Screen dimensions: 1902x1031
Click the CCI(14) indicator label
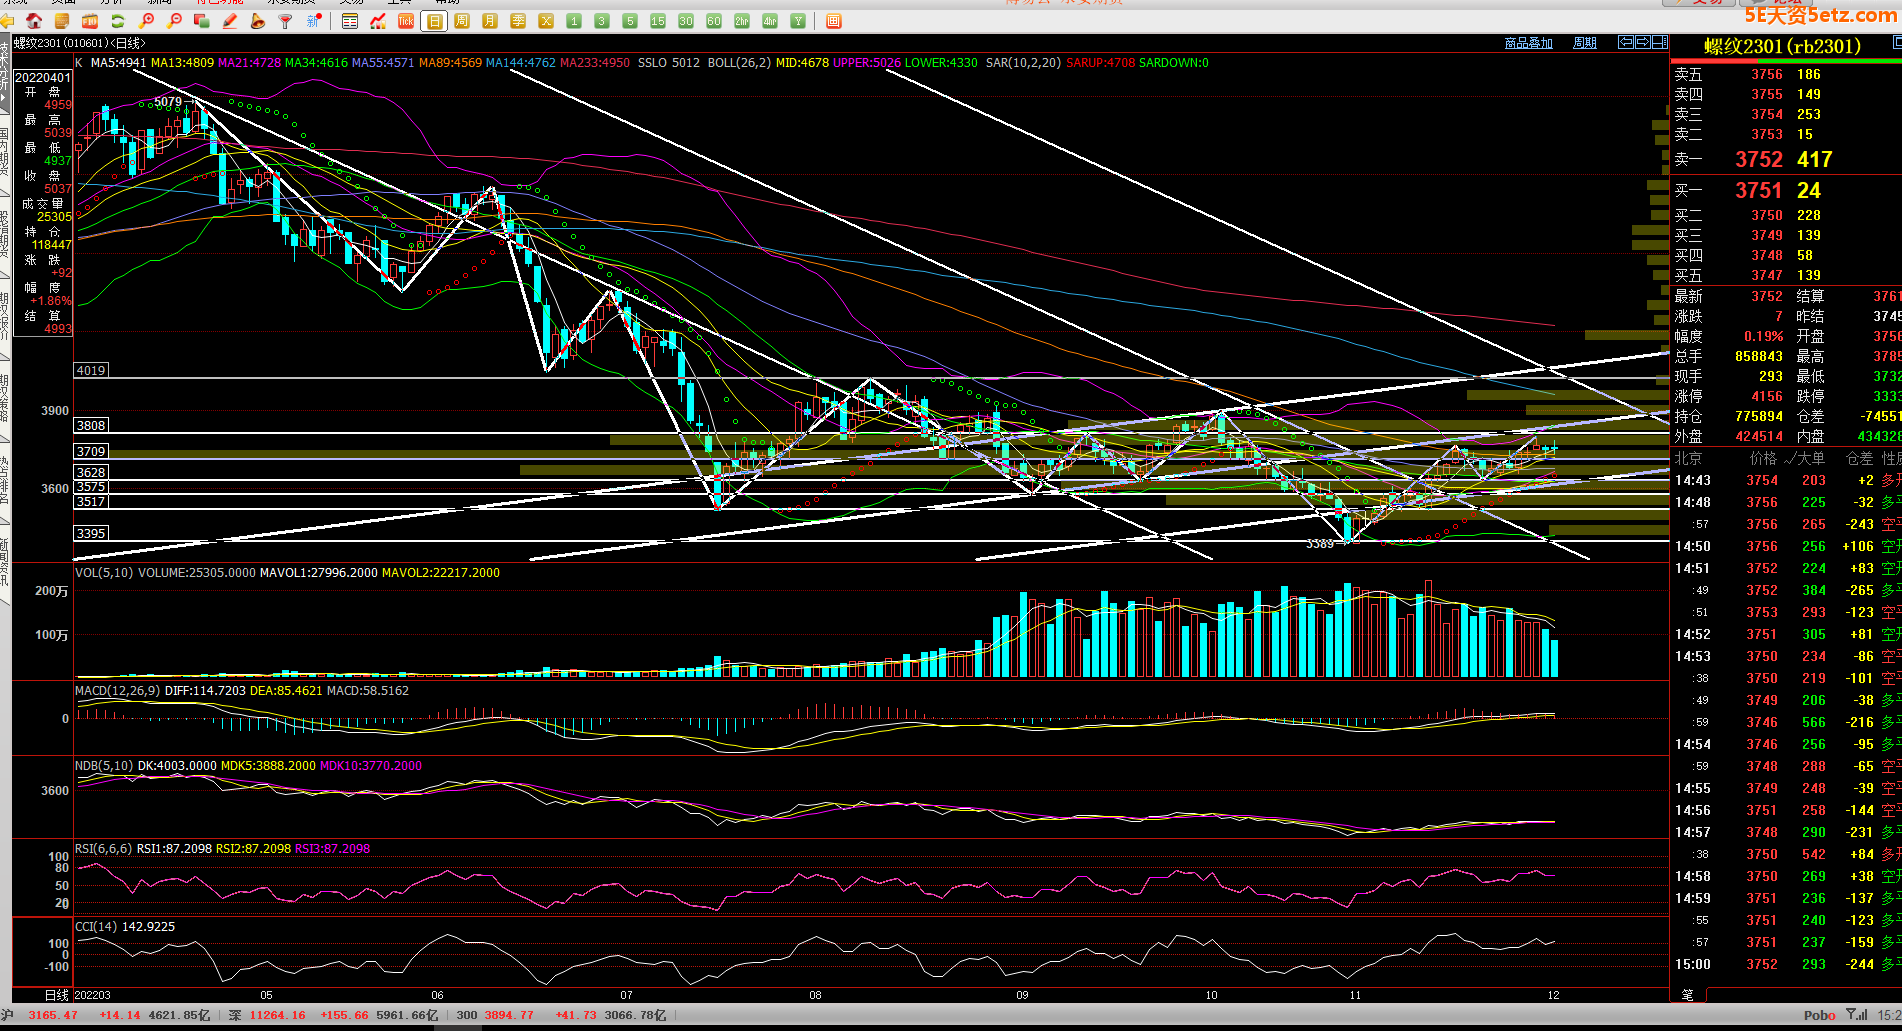96,927
